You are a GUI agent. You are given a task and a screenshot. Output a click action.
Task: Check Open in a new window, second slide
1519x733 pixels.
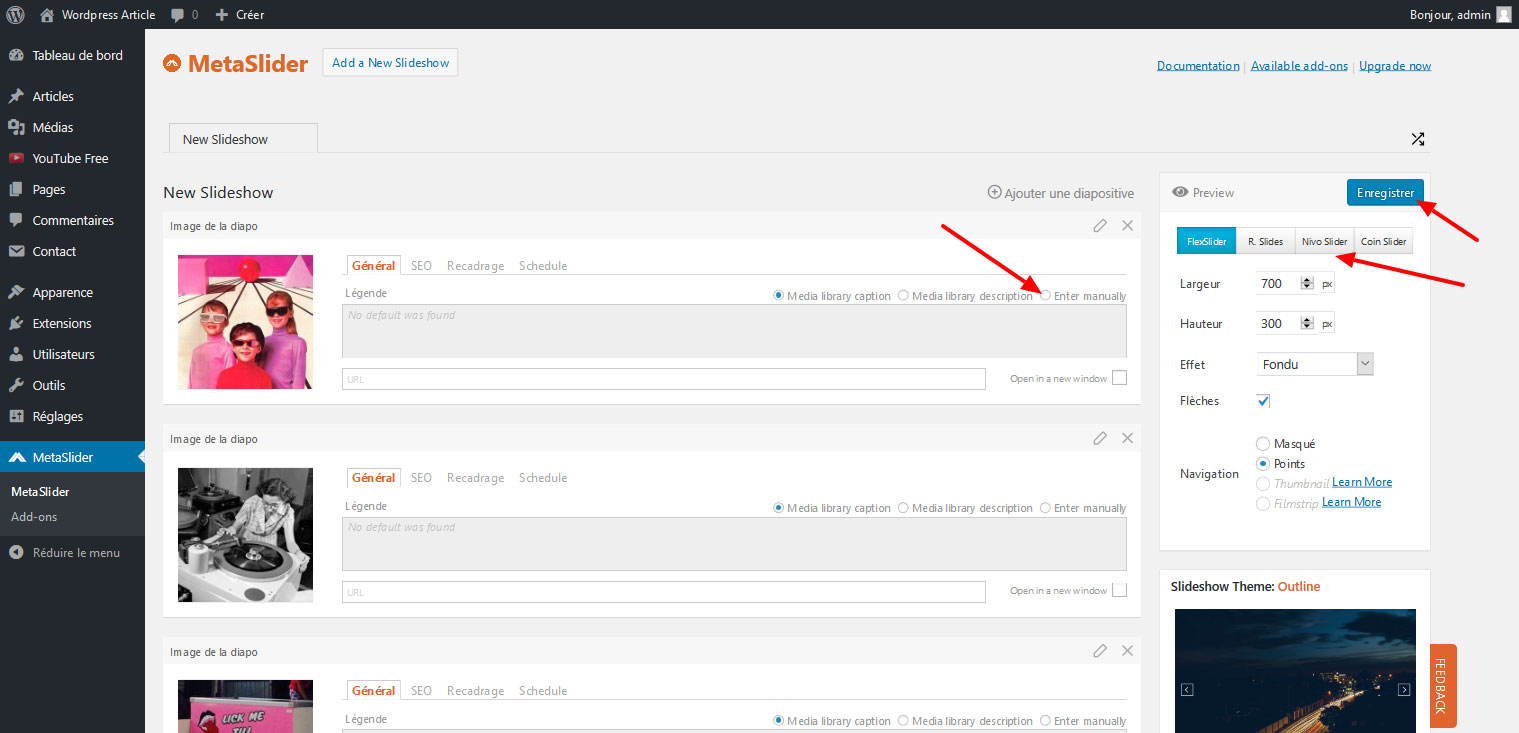click(1119, 590)
